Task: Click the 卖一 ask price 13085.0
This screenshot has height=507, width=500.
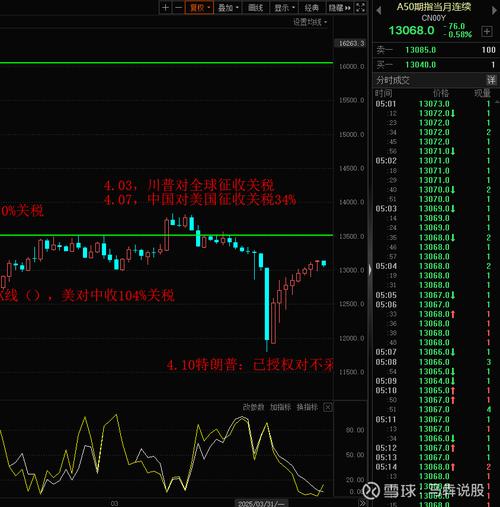Action: click(x=421, y=50)
